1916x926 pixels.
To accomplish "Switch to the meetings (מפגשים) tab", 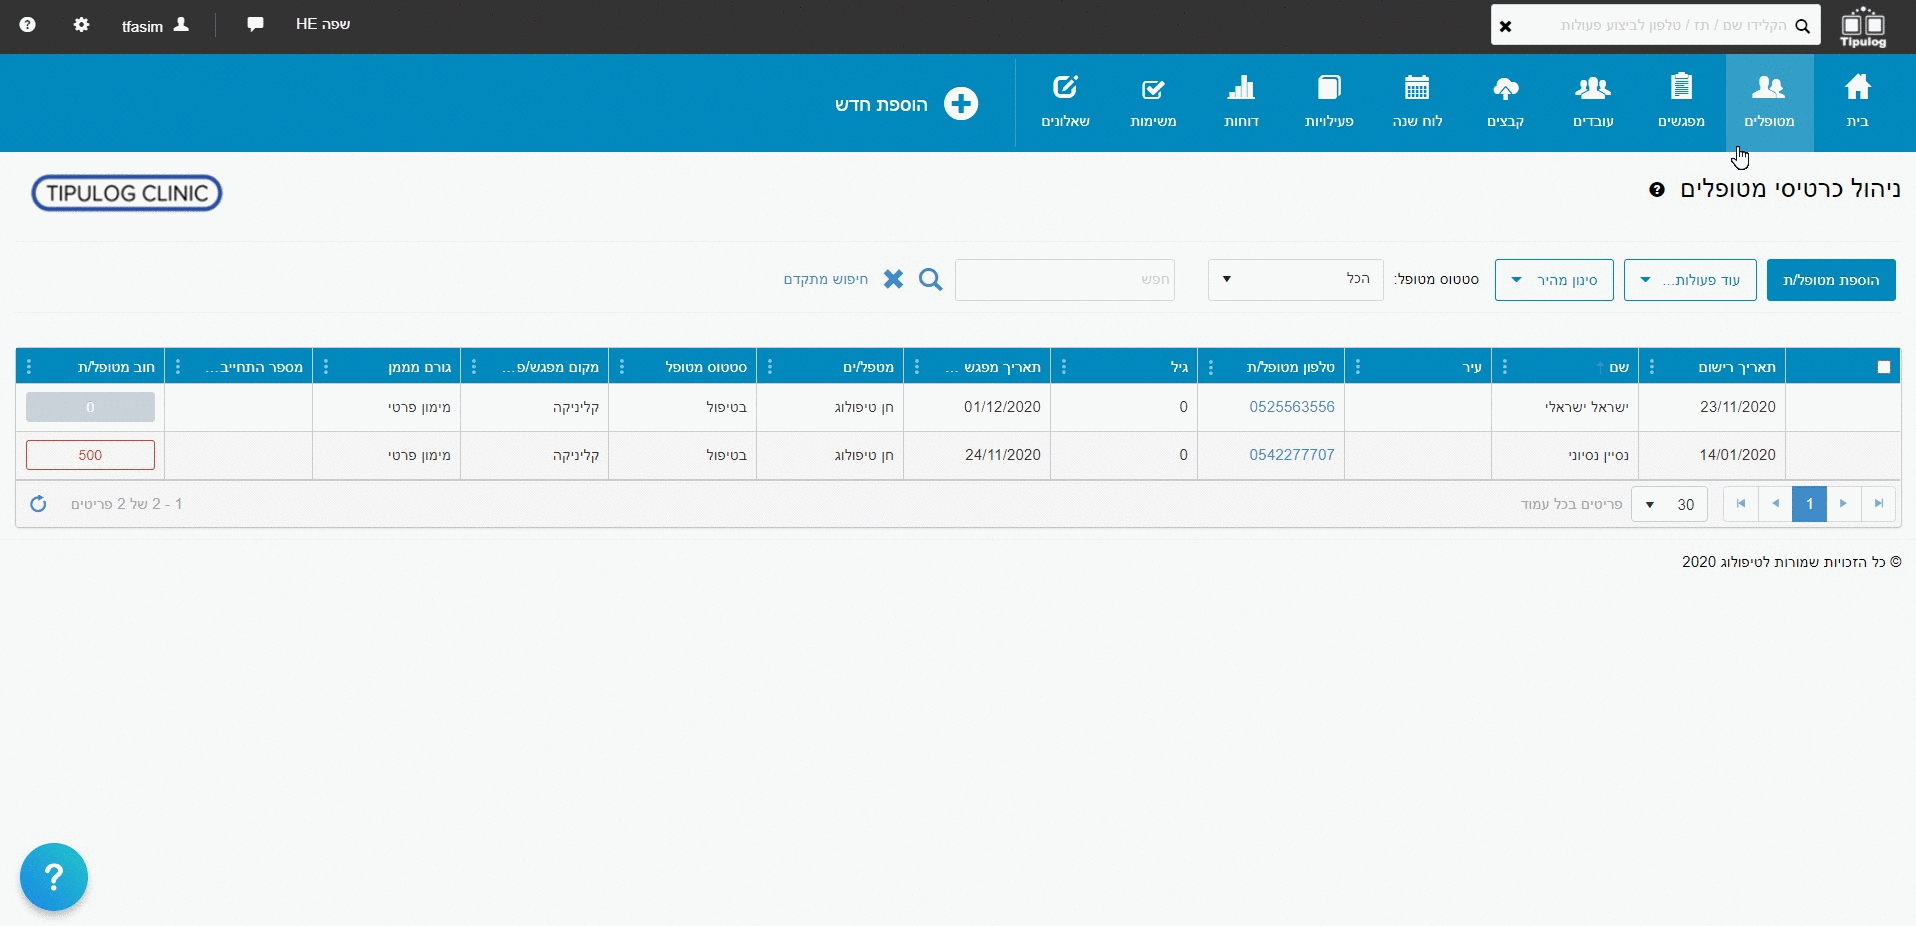I will [x=1681, y=102].
